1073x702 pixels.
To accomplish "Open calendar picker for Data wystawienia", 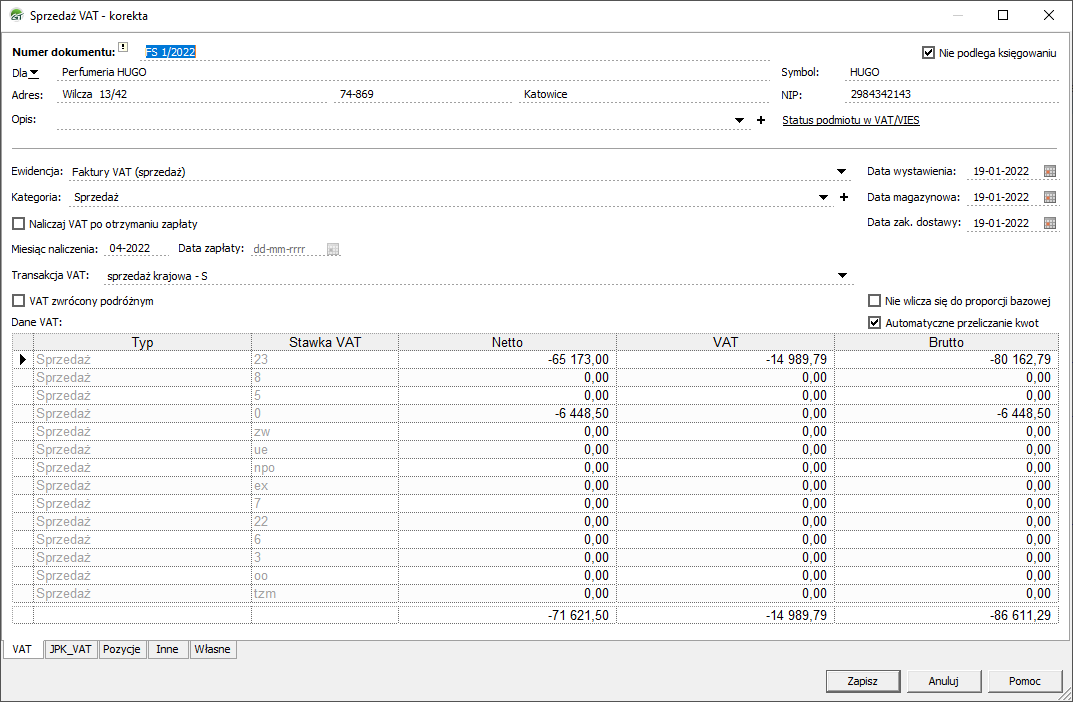I will coord(1049,171).
